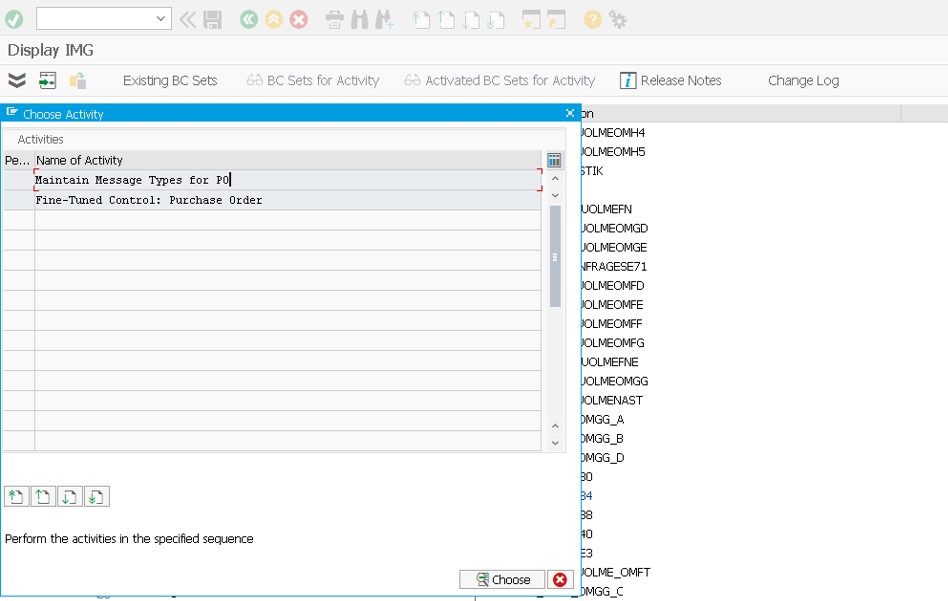This screenshot has width=948, height=601.
Task: Click the scroll-down arrow below it
Action: (x=555, y=196)
